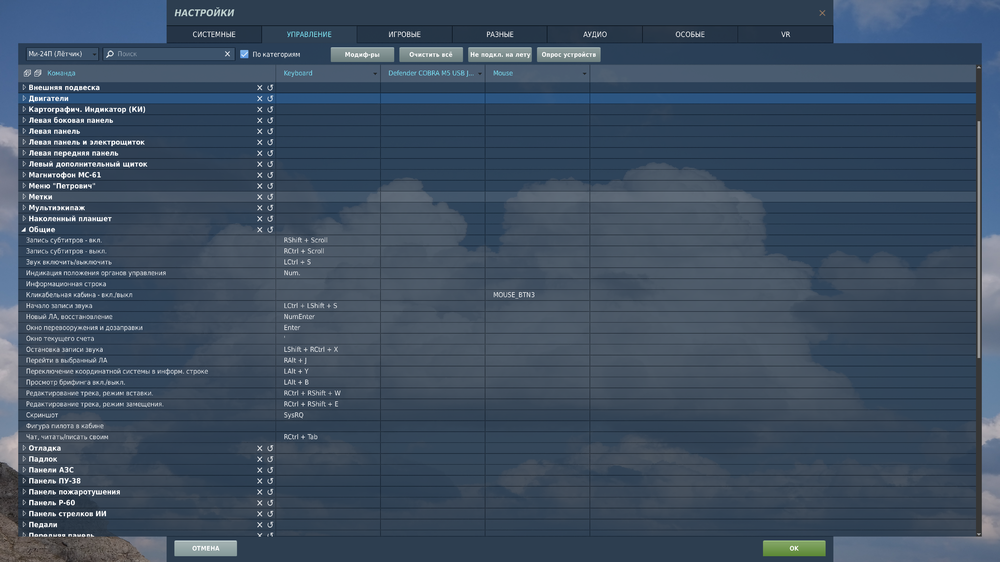Image resolution: width=1000 pixels, height=562 pixels.
Task: Switch to the VR tab
Action: pos(786,34)
